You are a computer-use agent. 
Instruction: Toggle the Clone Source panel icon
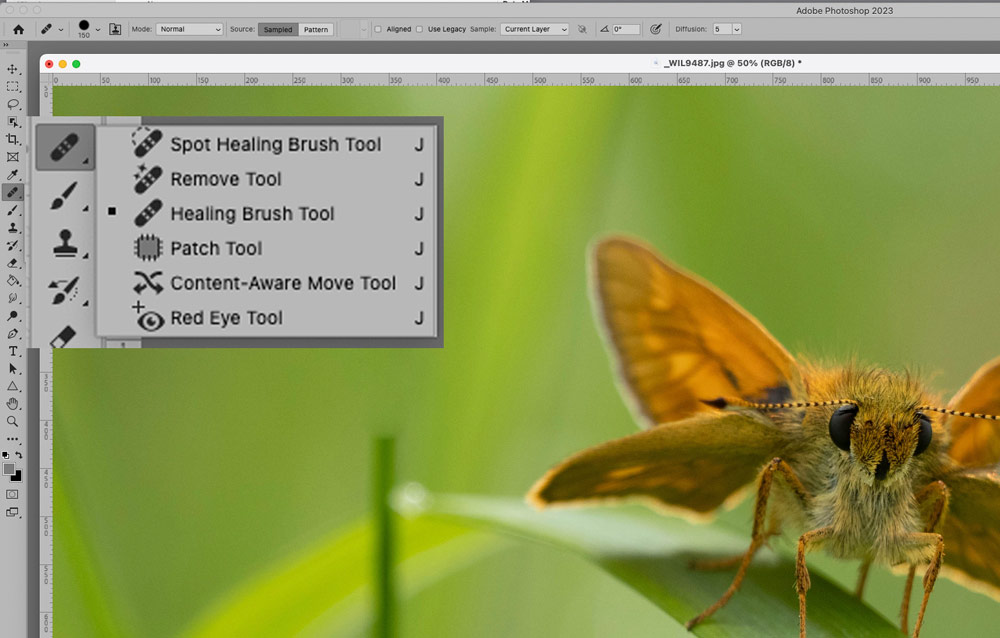tap(115, 29)
